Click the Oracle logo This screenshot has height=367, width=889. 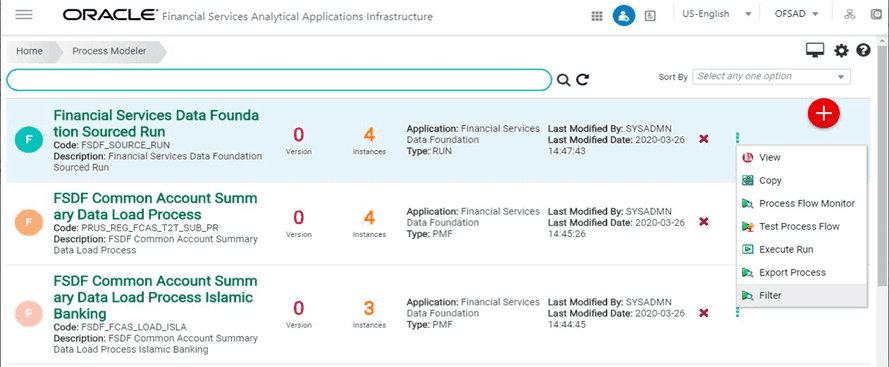pos(111,15)
